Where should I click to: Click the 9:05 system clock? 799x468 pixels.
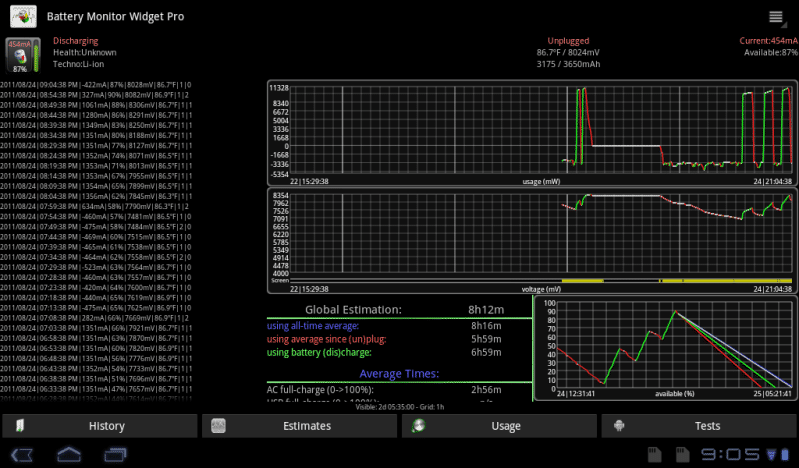730,454
